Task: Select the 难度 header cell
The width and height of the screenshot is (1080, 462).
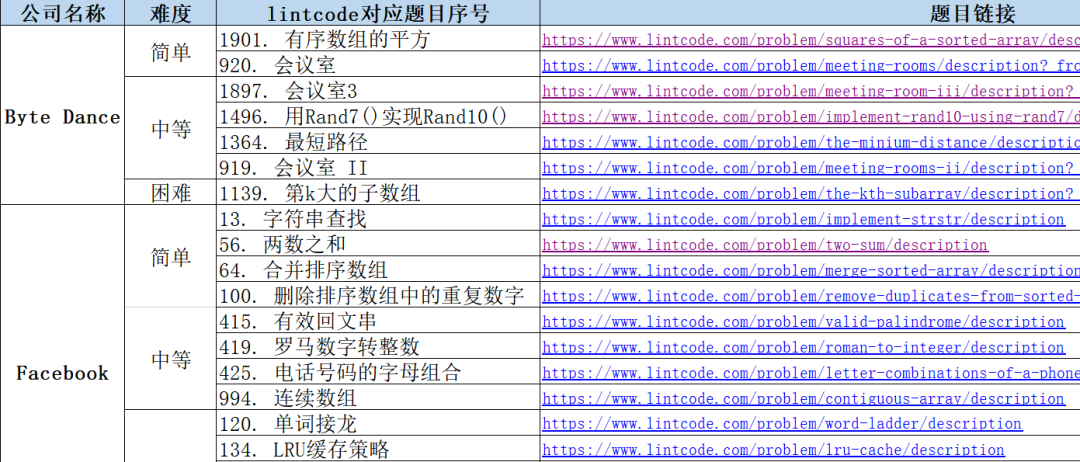Action: tap(171, 13)
